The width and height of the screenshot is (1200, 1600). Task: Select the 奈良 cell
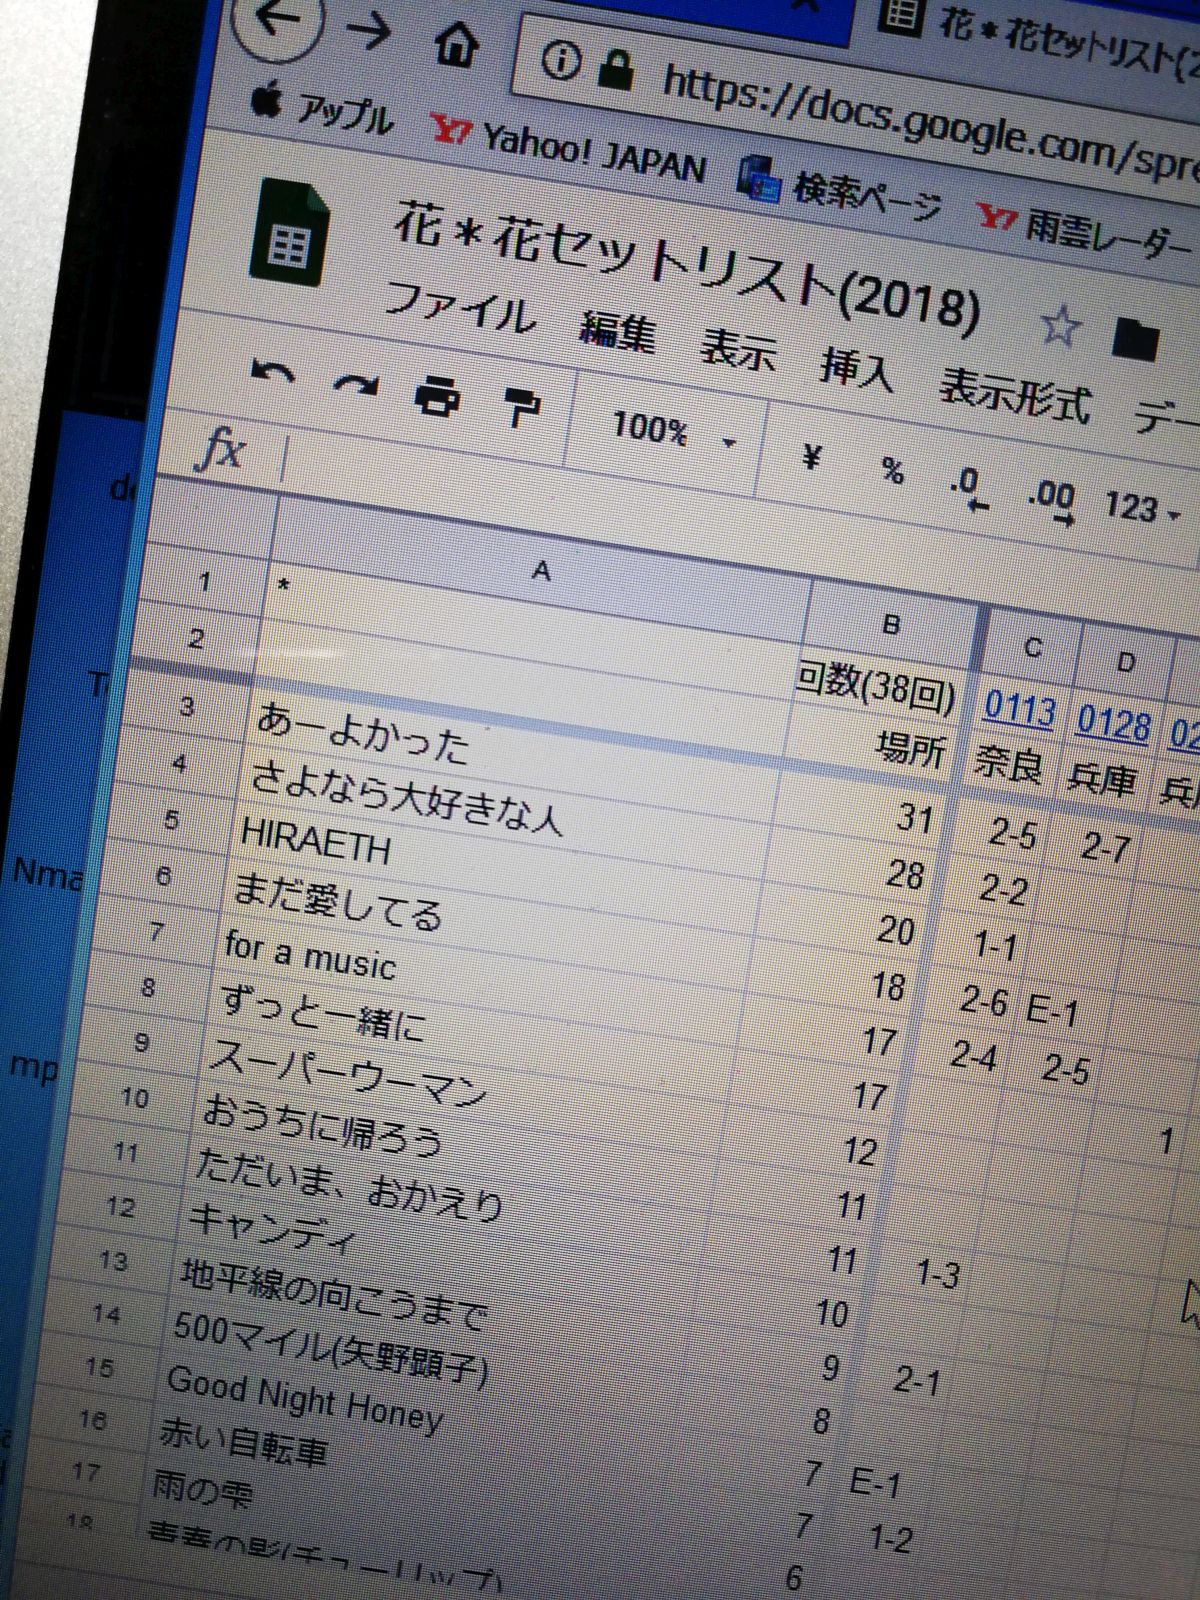[1008, 765]
